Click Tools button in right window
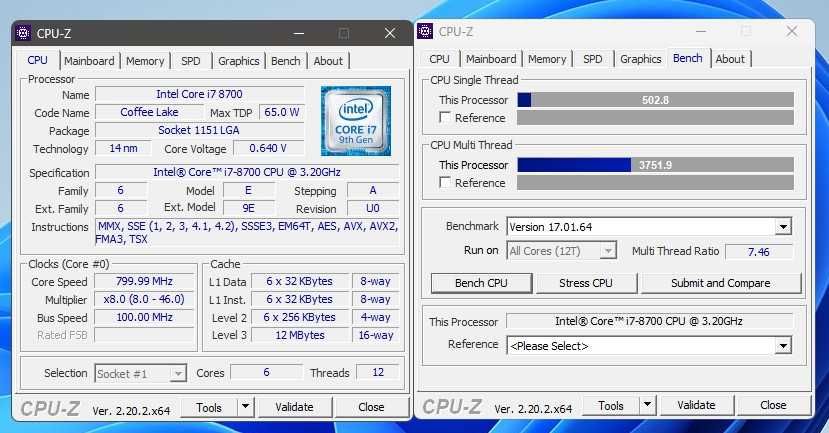Screen dimensions: 829x433 pyautogui.click(x=611, y=406)
